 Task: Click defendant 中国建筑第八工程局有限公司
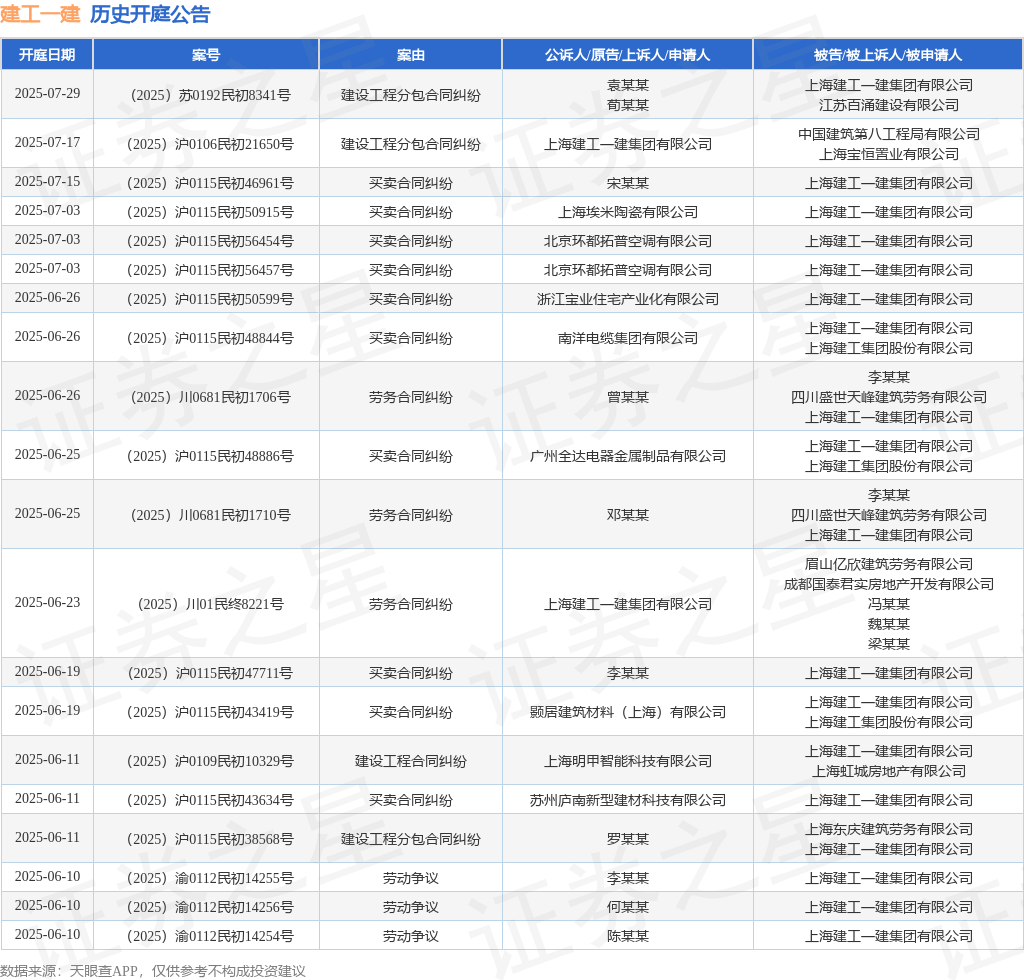click(888, 134)
